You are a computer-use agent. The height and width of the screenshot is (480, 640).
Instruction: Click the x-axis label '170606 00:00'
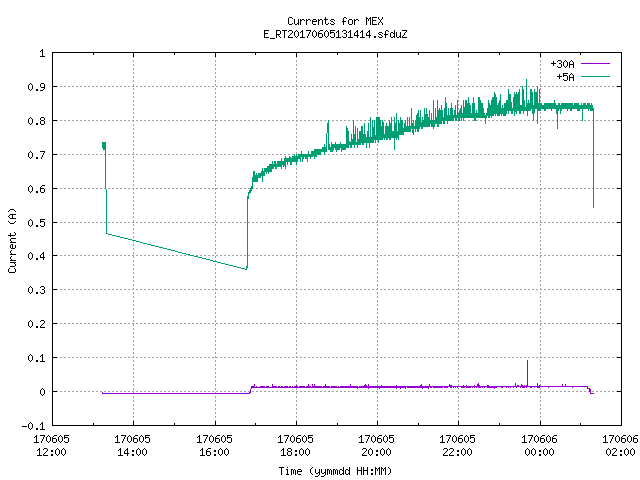pyautogui.click(x=540, y=446)
